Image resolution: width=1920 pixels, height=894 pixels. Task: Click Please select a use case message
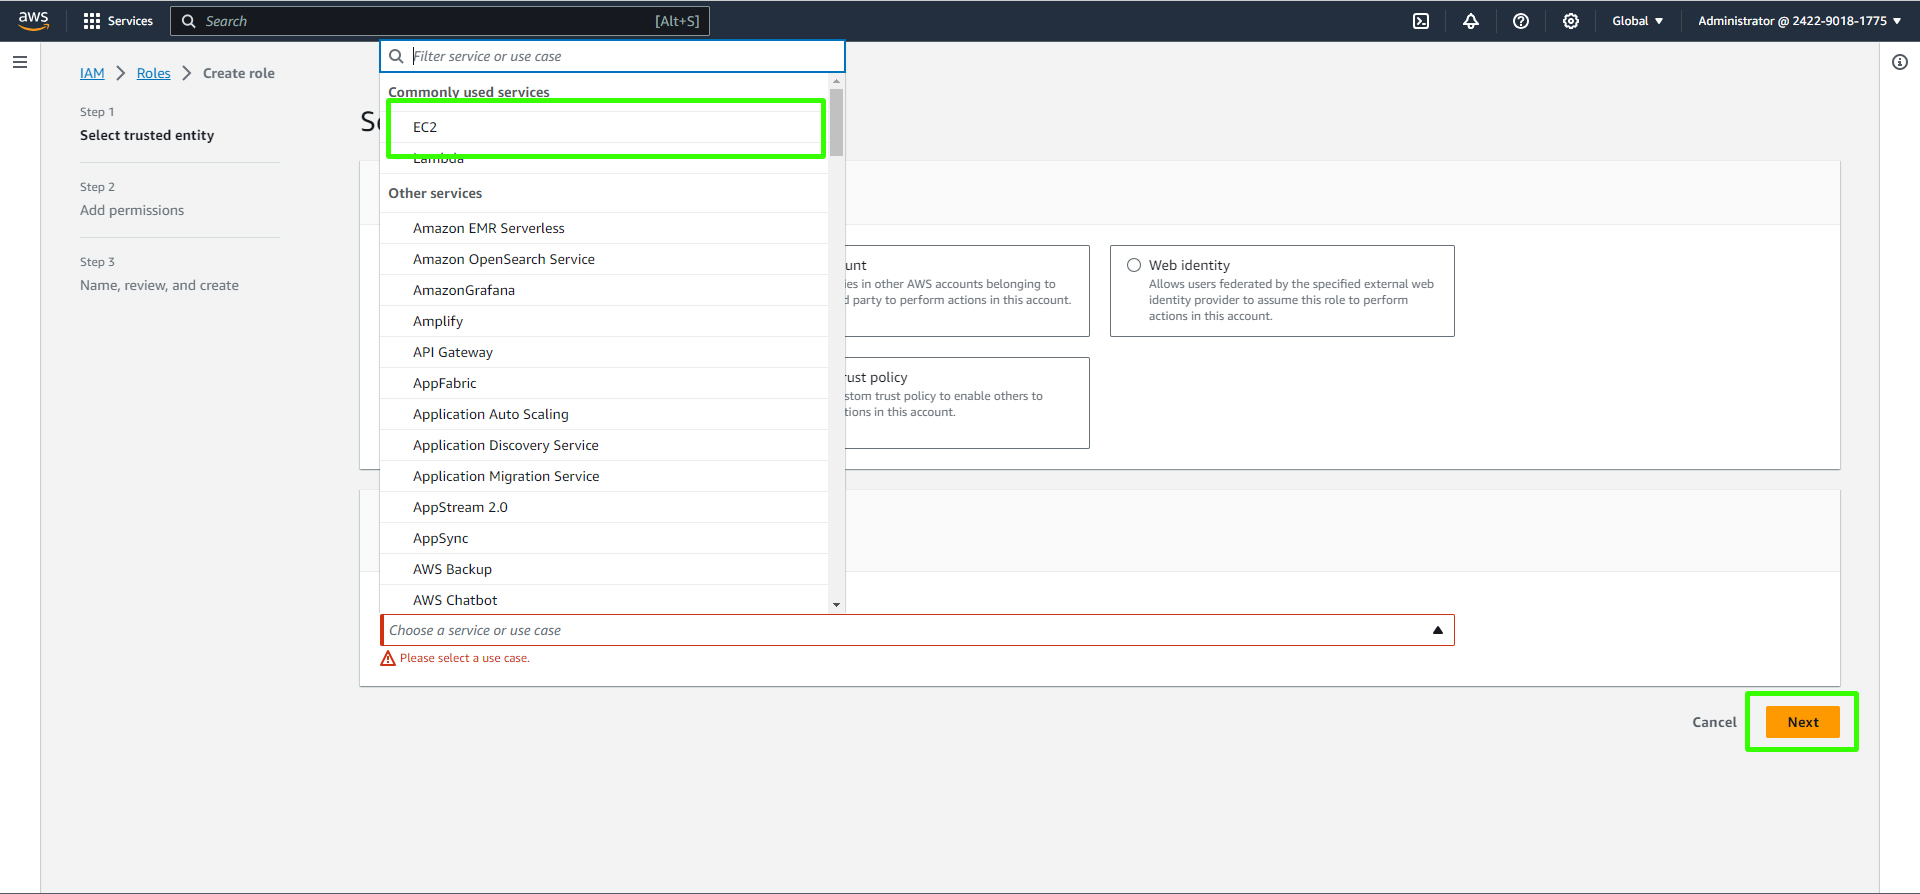coord(464,658)
